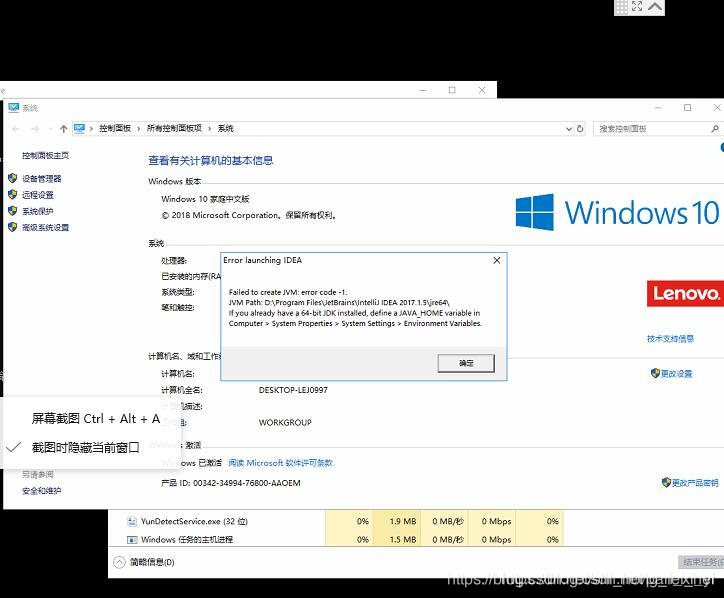Click the computer icon in the address bar
This screenshot has width=724, height=598.
tap(79, 128)
